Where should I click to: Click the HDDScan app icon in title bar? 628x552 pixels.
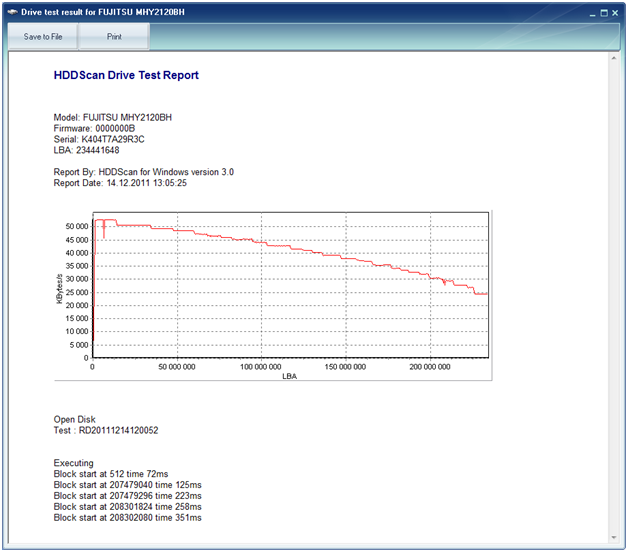12,12
